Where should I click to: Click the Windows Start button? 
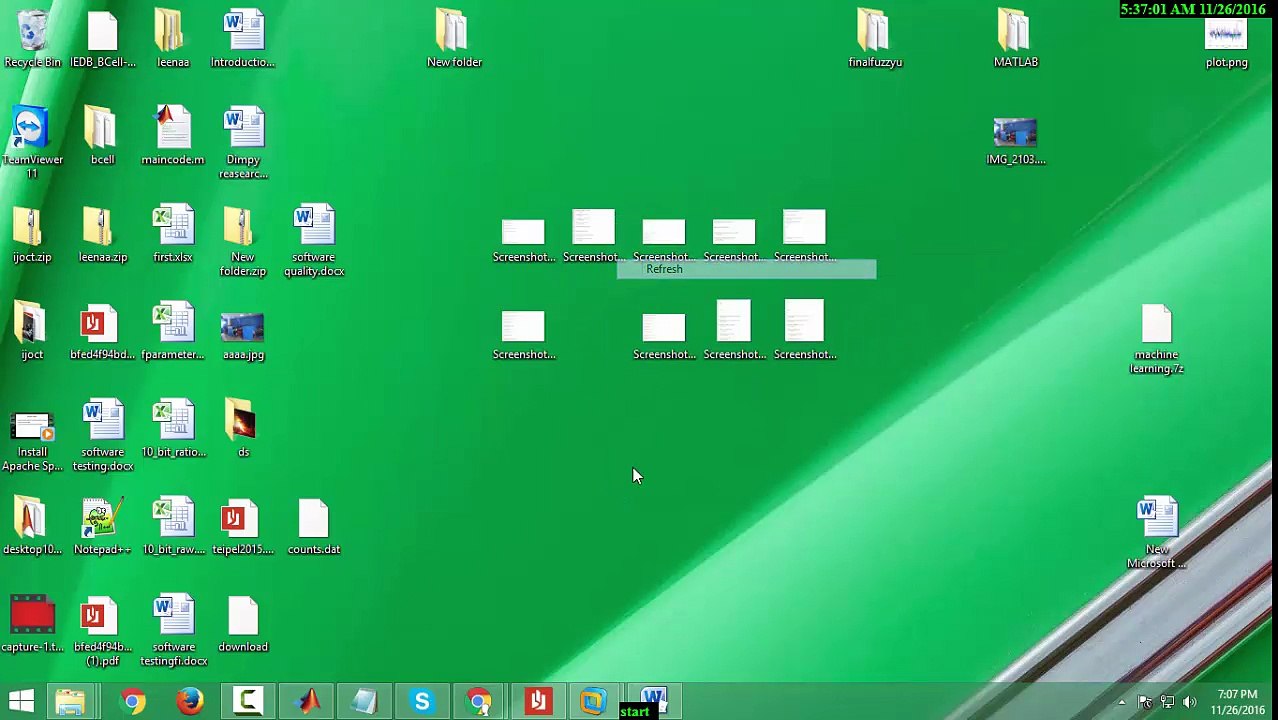coord(21,701)
